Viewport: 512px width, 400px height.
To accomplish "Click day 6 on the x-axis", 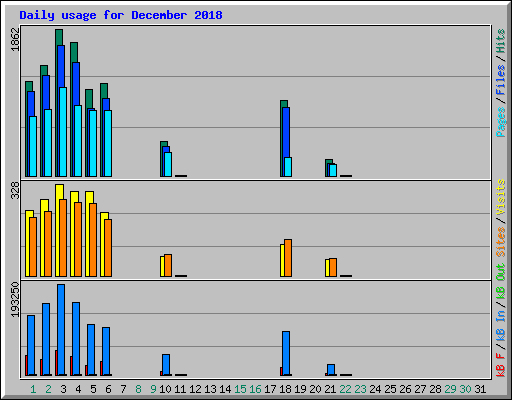I will (108, 389).
